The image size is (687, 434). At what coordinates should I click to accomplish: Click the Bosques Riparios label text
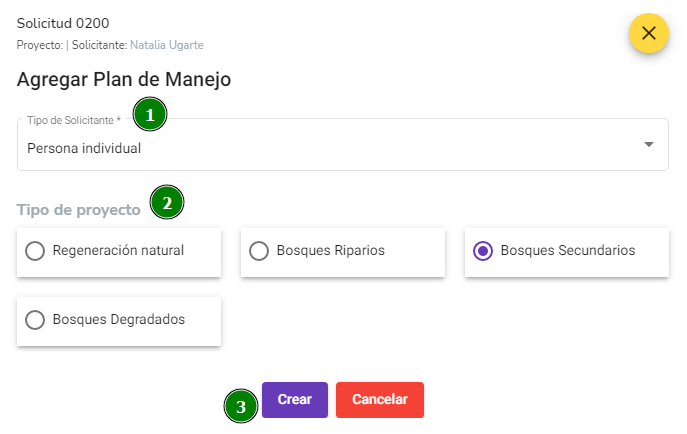click(330, 251)
